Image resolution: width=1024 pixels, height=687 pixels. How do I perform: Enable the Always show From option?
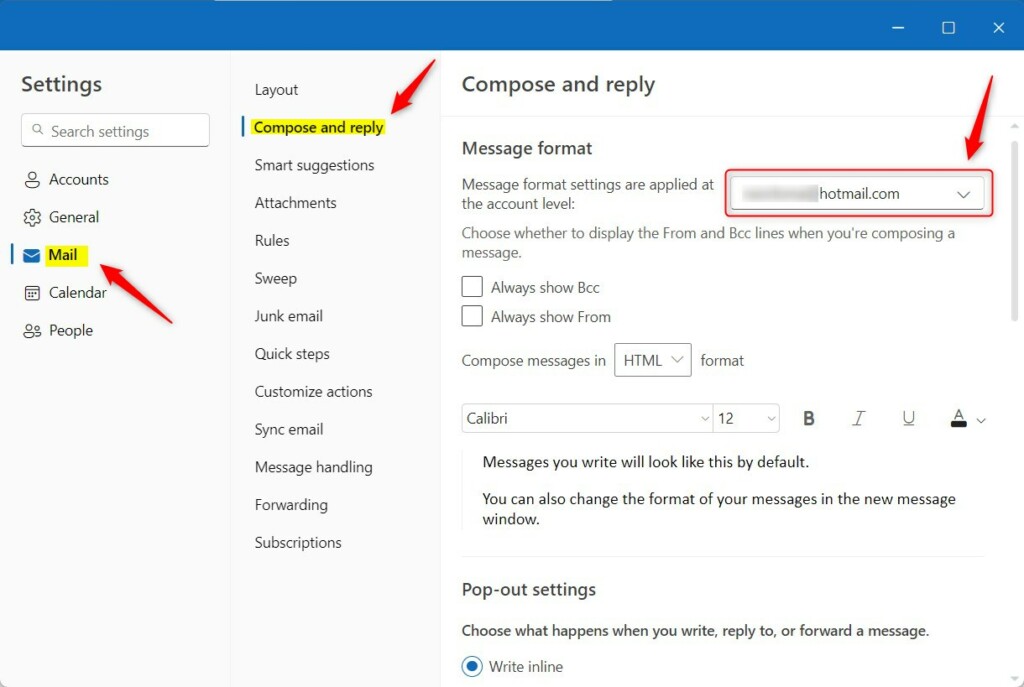click(472, 316)
